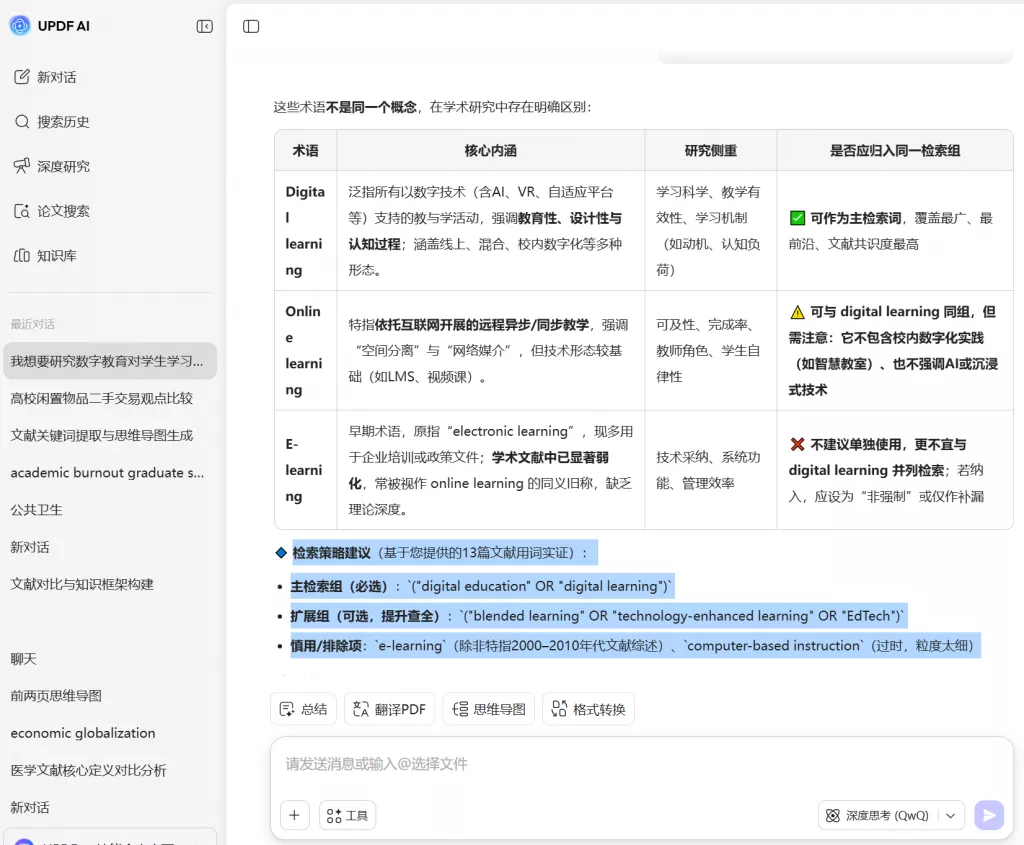The width and height of the screenshot is (1024, 845).
Task: Open 搜索历史 search history
Action: (x=63, y=122)
